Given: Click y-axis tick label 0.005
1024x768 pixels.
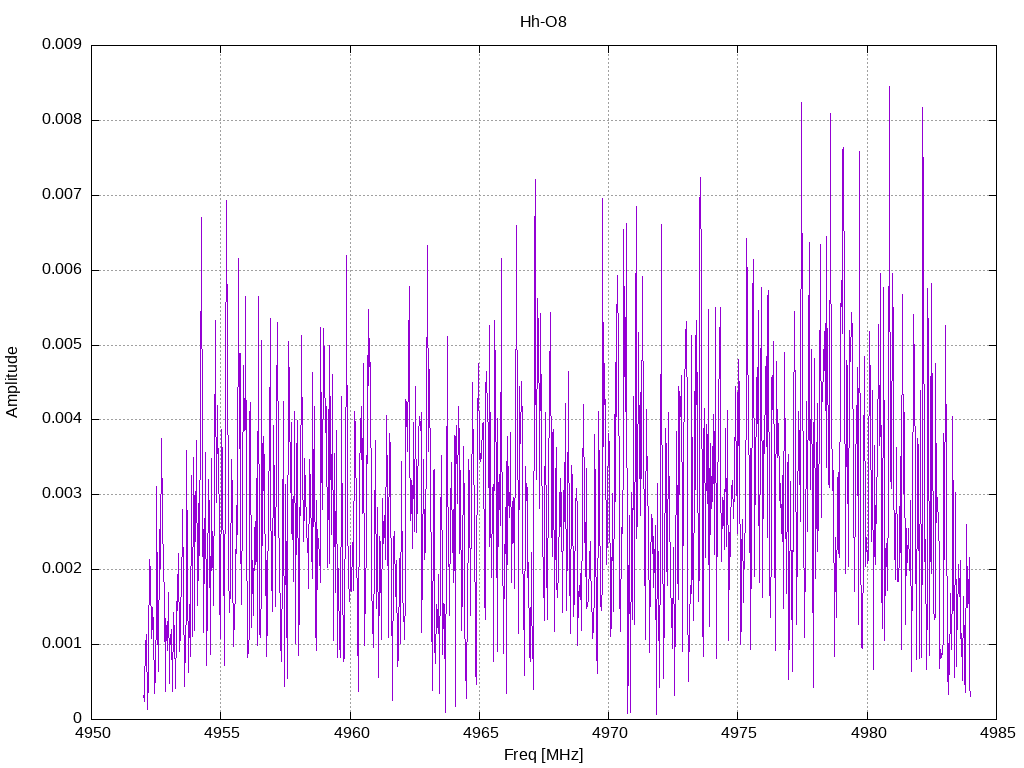Looking at the screenshot, I should (x=61, y=344).
